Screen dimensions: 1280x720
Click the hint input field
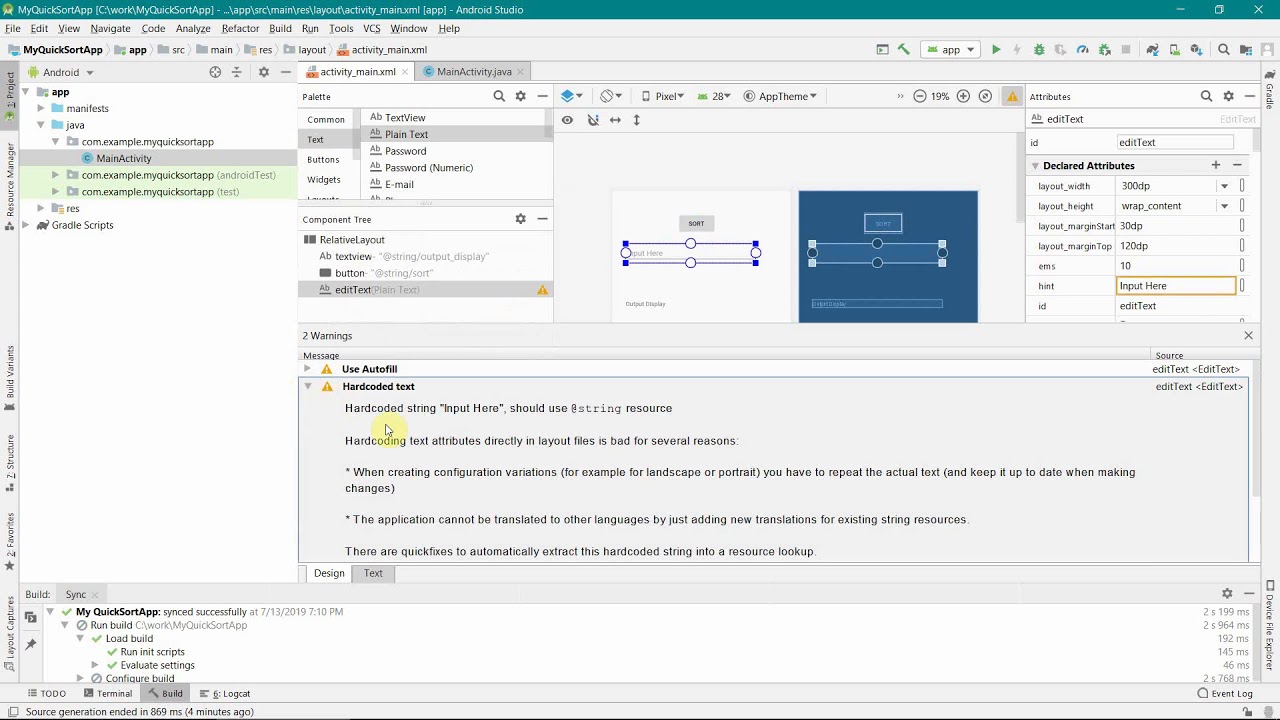click(x=1175, y=286)
